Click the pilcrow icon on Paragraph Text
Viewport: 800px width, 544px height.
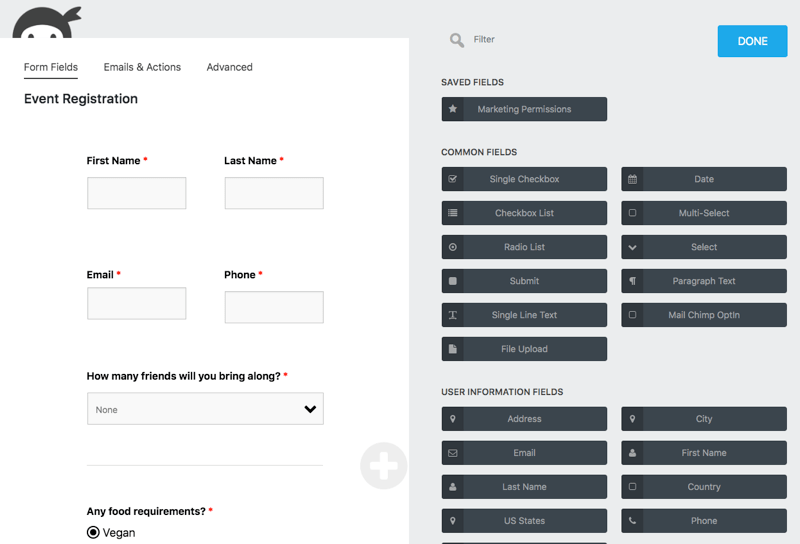[632, 281]
